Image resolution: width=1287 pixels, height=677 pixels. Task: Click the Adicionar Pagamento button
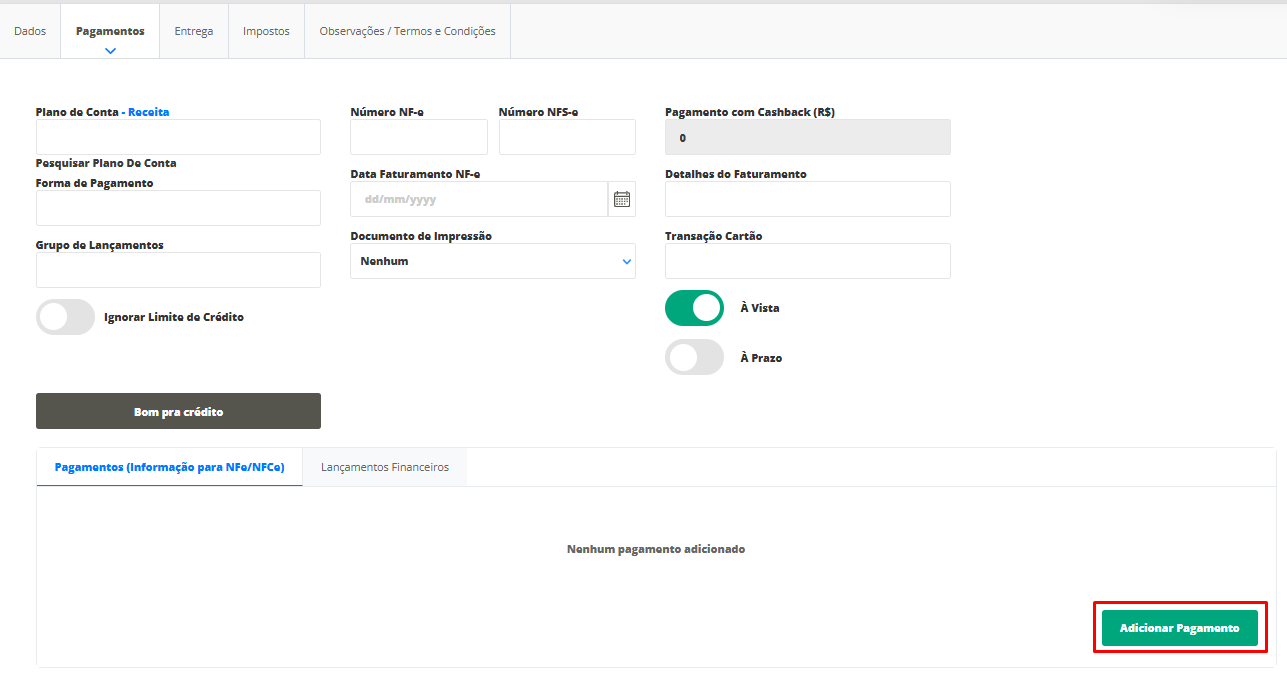(1179, 628)
